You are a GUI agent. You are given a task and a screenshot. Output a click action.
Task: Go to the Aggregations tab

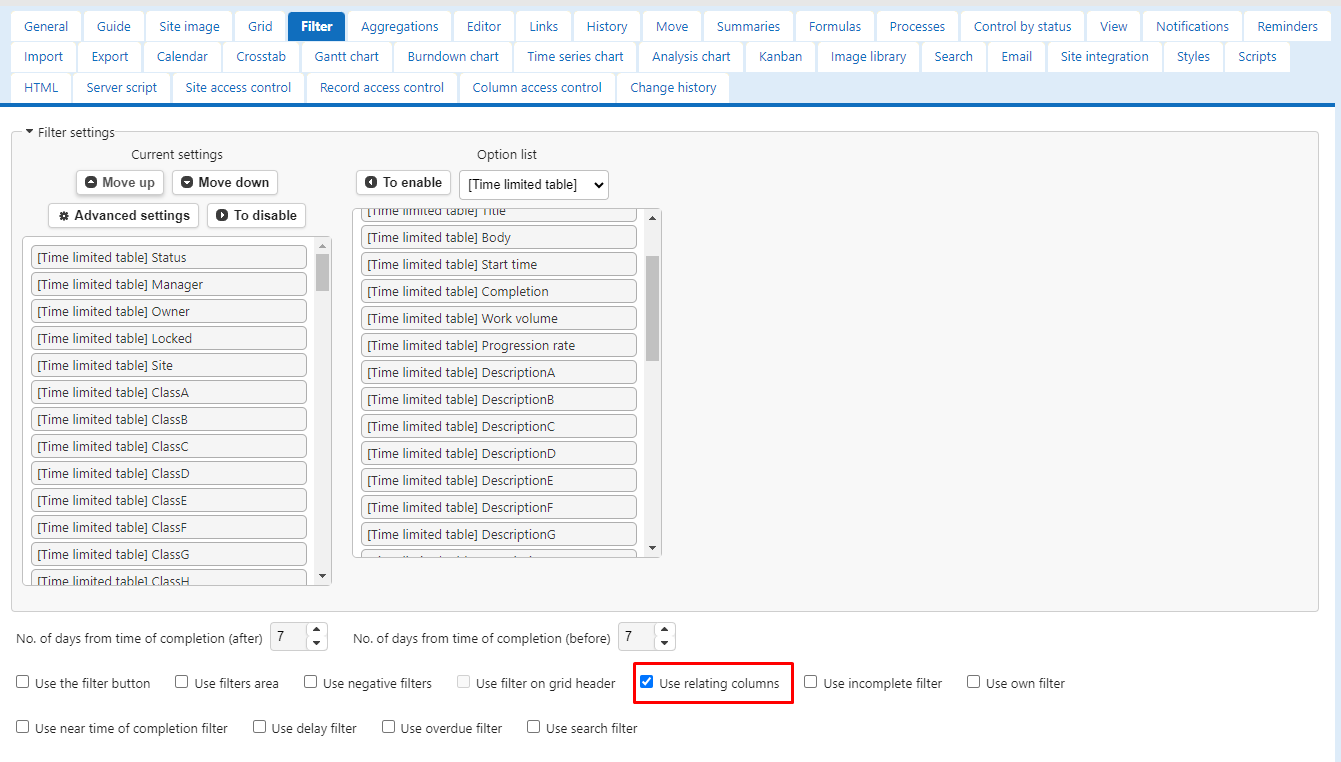point(400,26)
